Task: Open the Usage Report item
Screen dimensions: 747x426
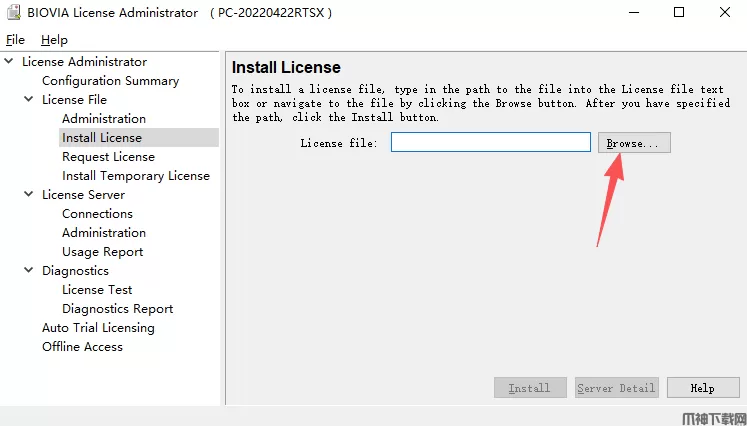Action: [x=102, y=252]
